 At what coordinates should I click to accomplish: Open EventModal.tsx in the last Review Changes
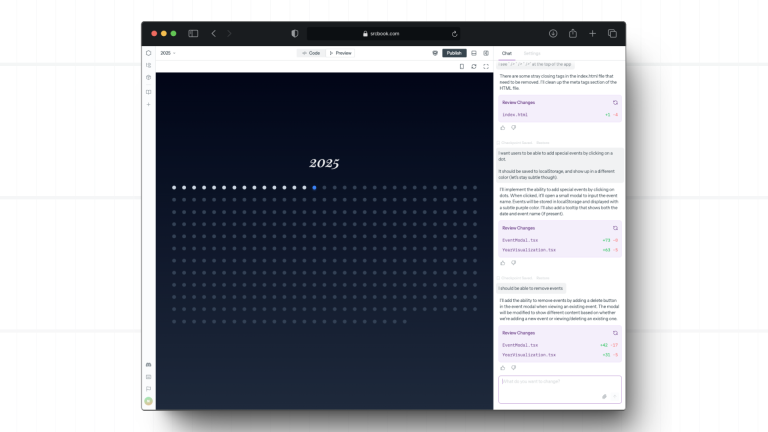(520, 345)
